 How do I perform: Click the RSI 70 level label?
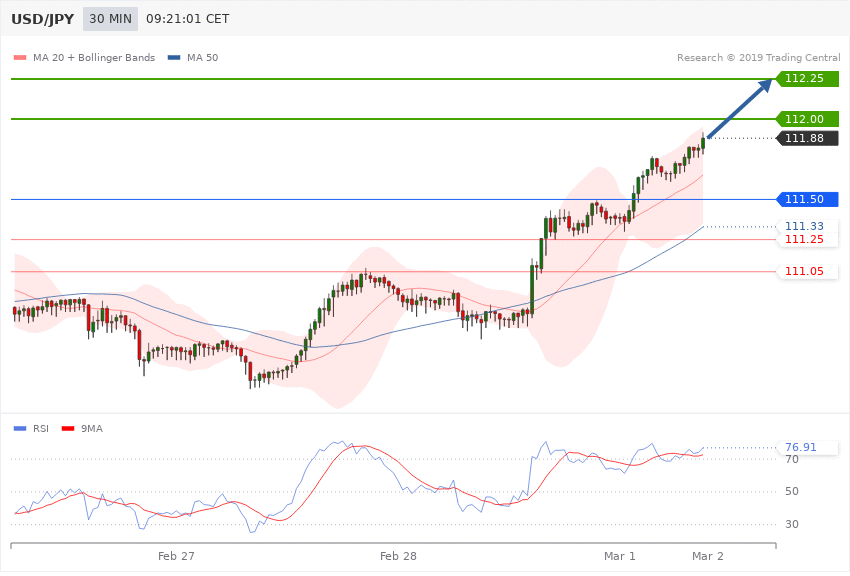(791, 459)
